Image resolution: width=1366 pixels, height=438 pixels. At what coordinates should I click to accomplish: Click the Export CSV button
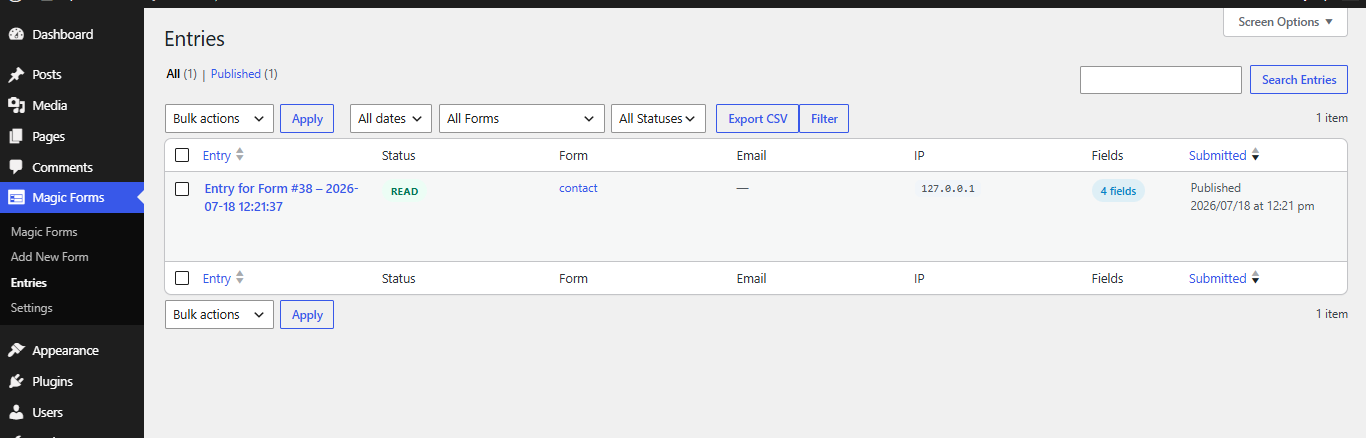pyautogui.click(x=758, y=118)
